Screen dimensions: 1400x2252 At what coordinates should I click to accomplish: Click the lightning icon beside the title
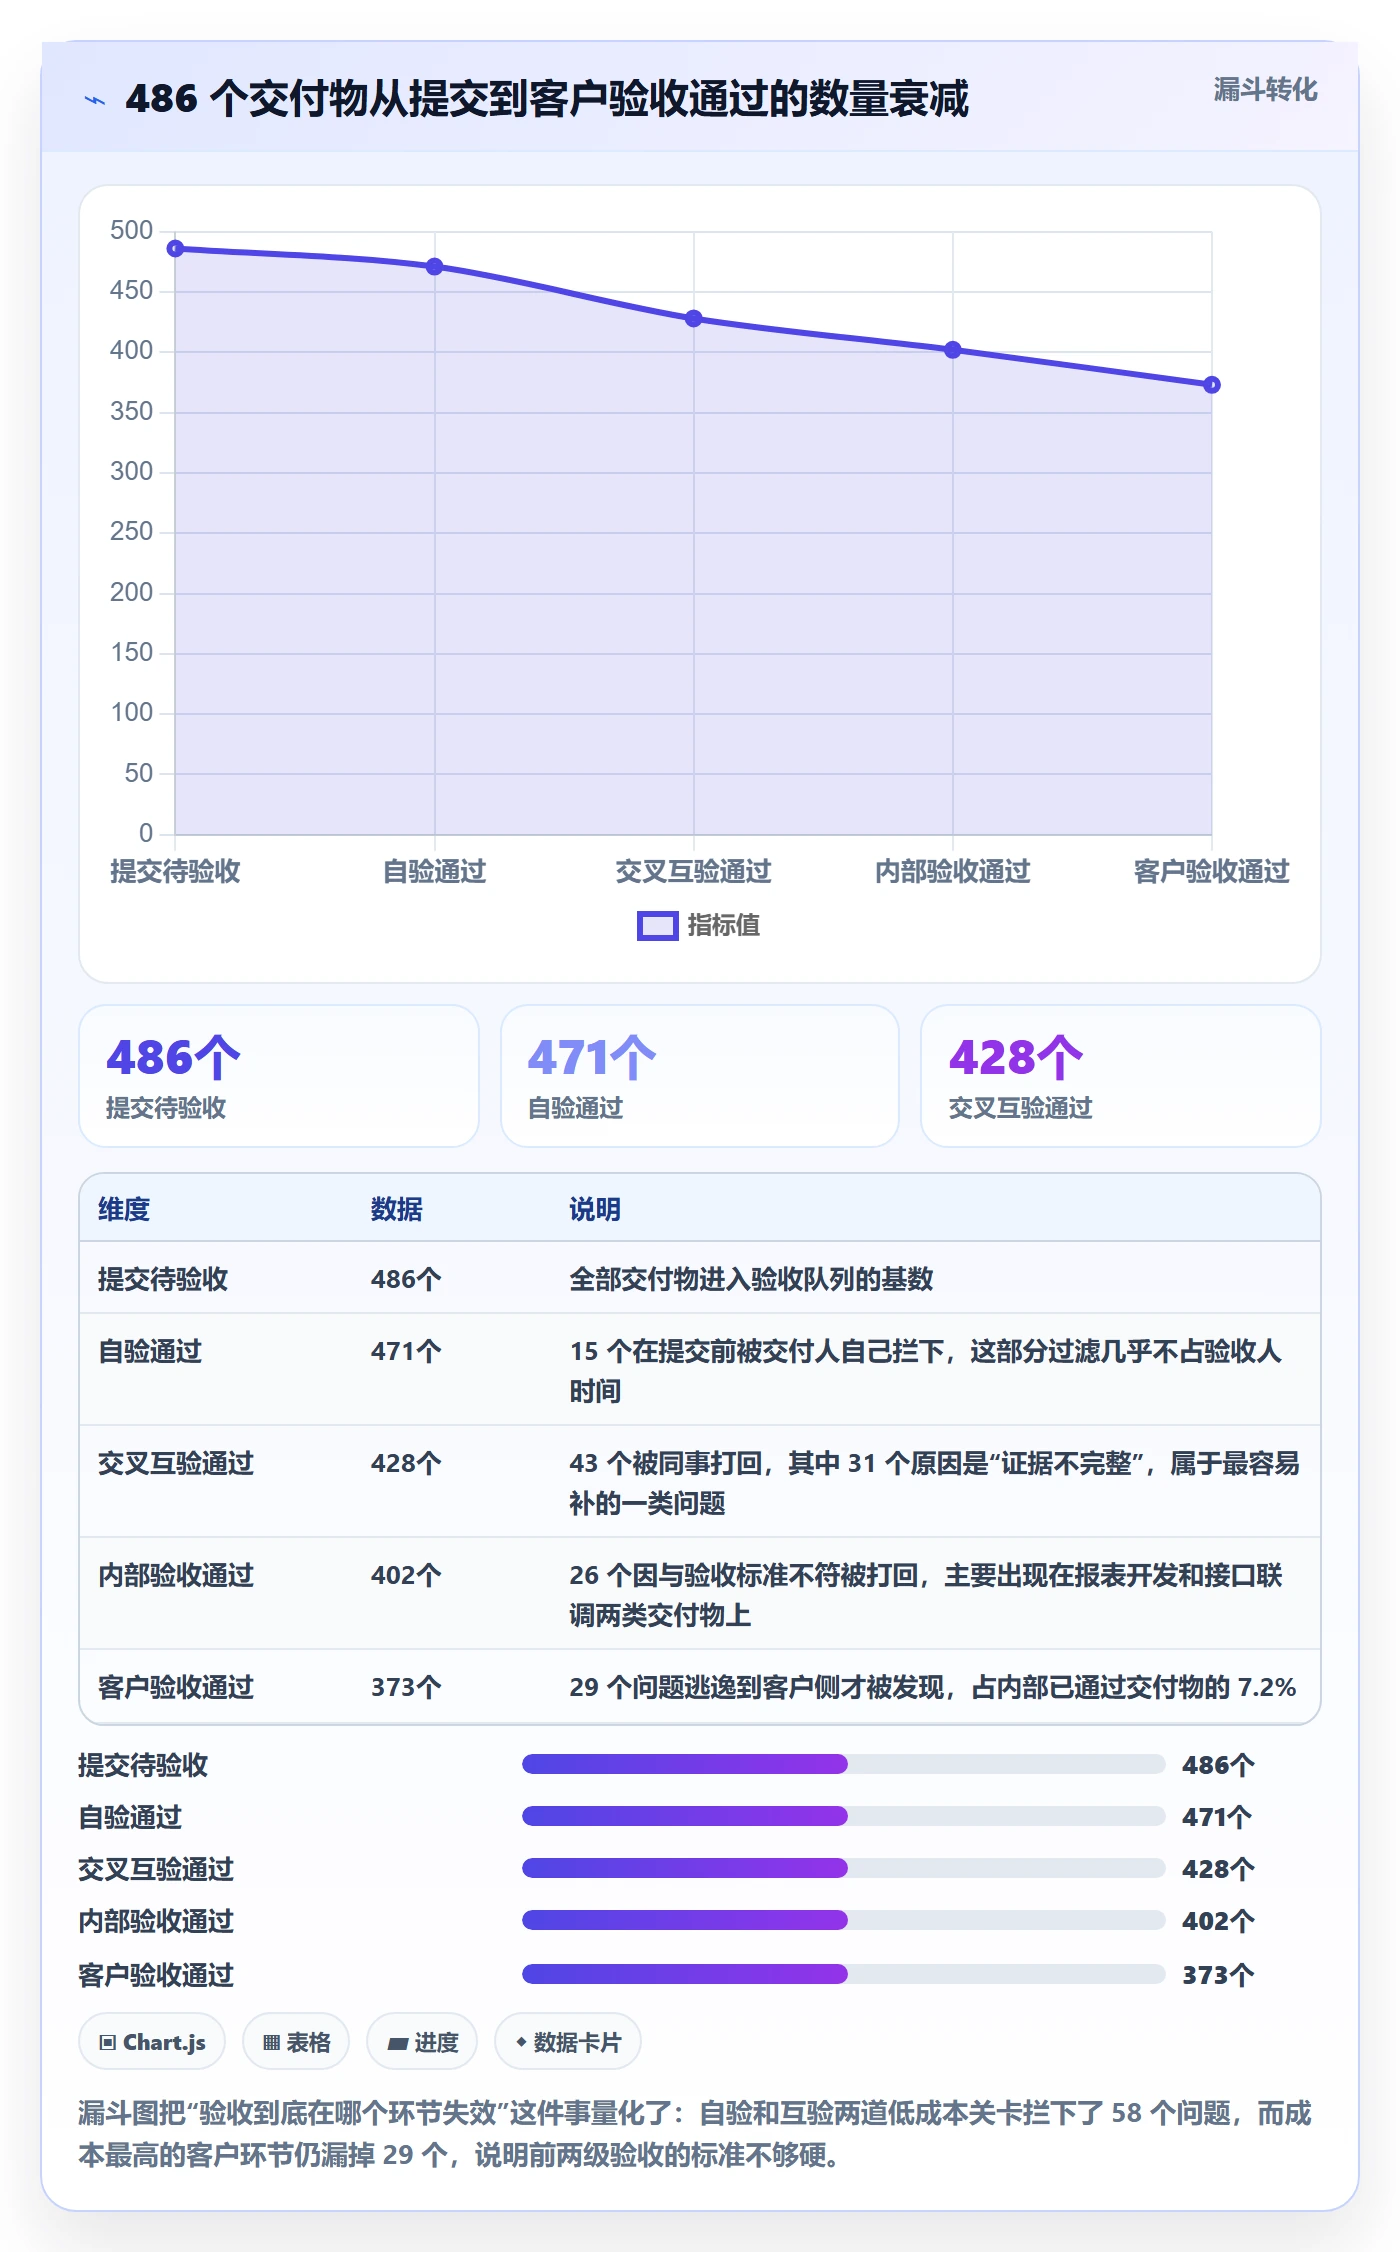tap(95, 100)
